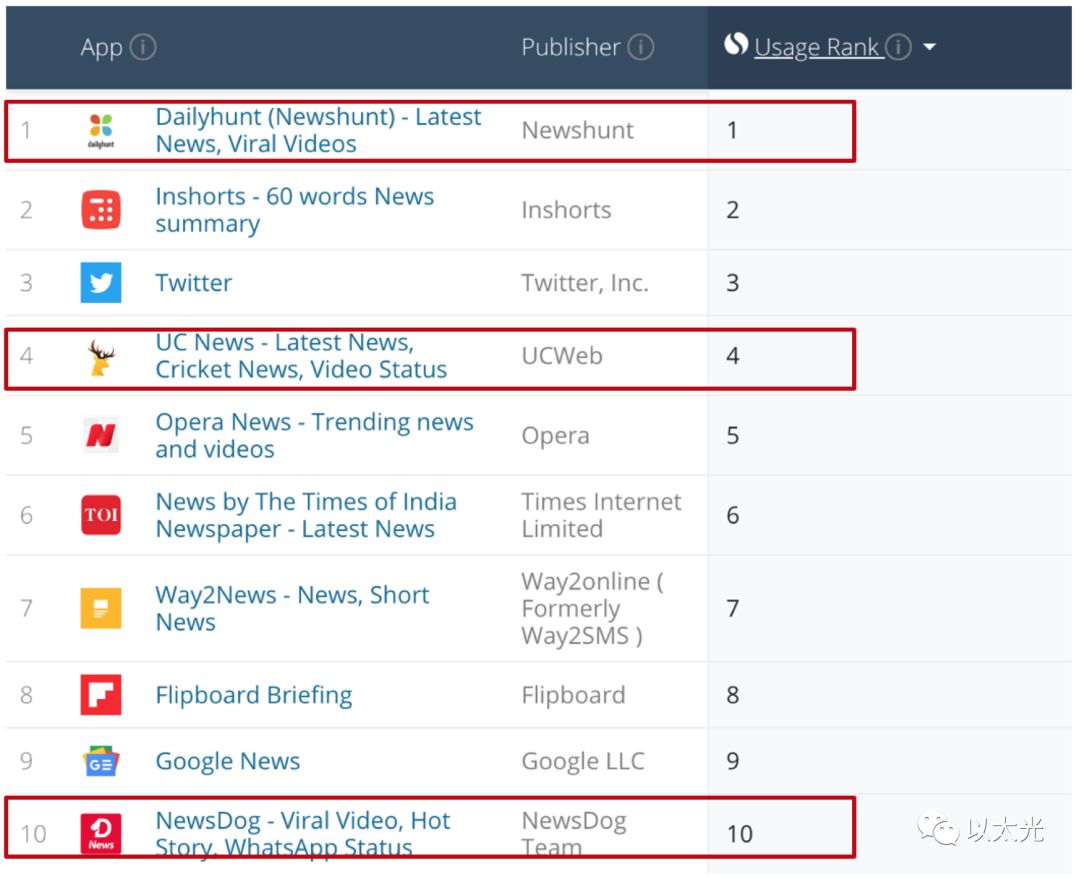The image size is (1080, 877).
Task: Click the Flipboard app icon
Action: [101, 694]
